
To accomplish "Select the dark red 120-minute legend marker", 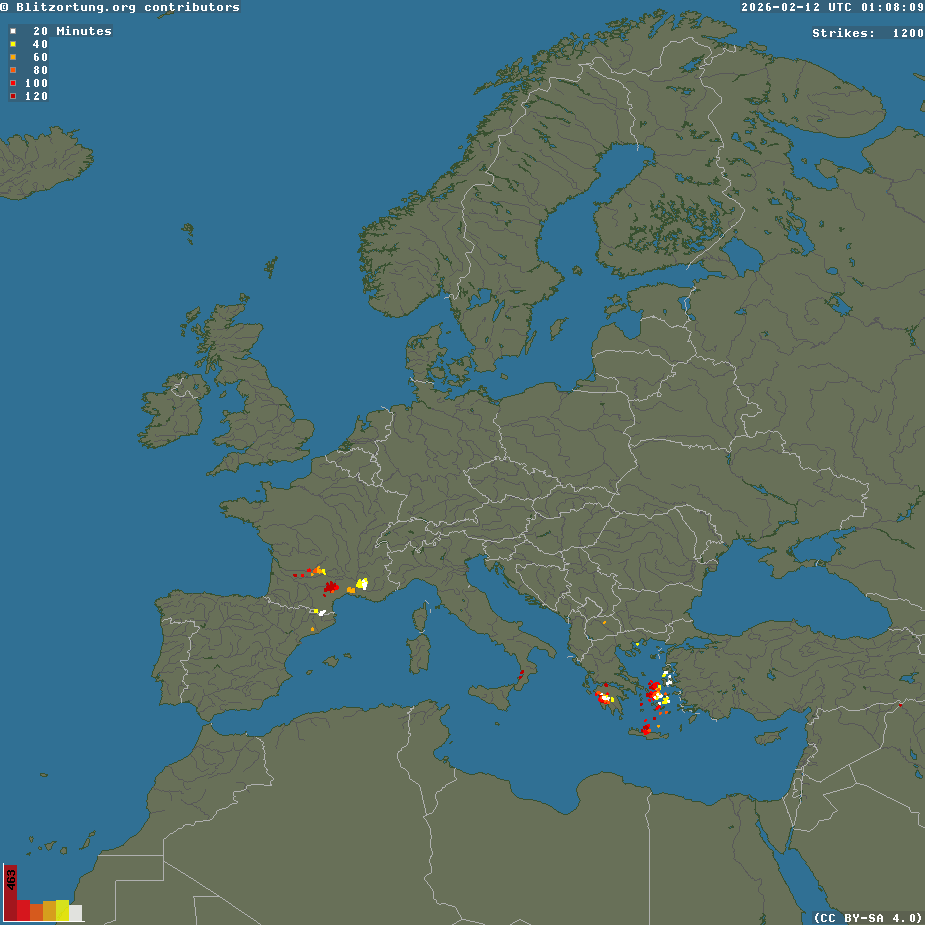I will 13,96.
